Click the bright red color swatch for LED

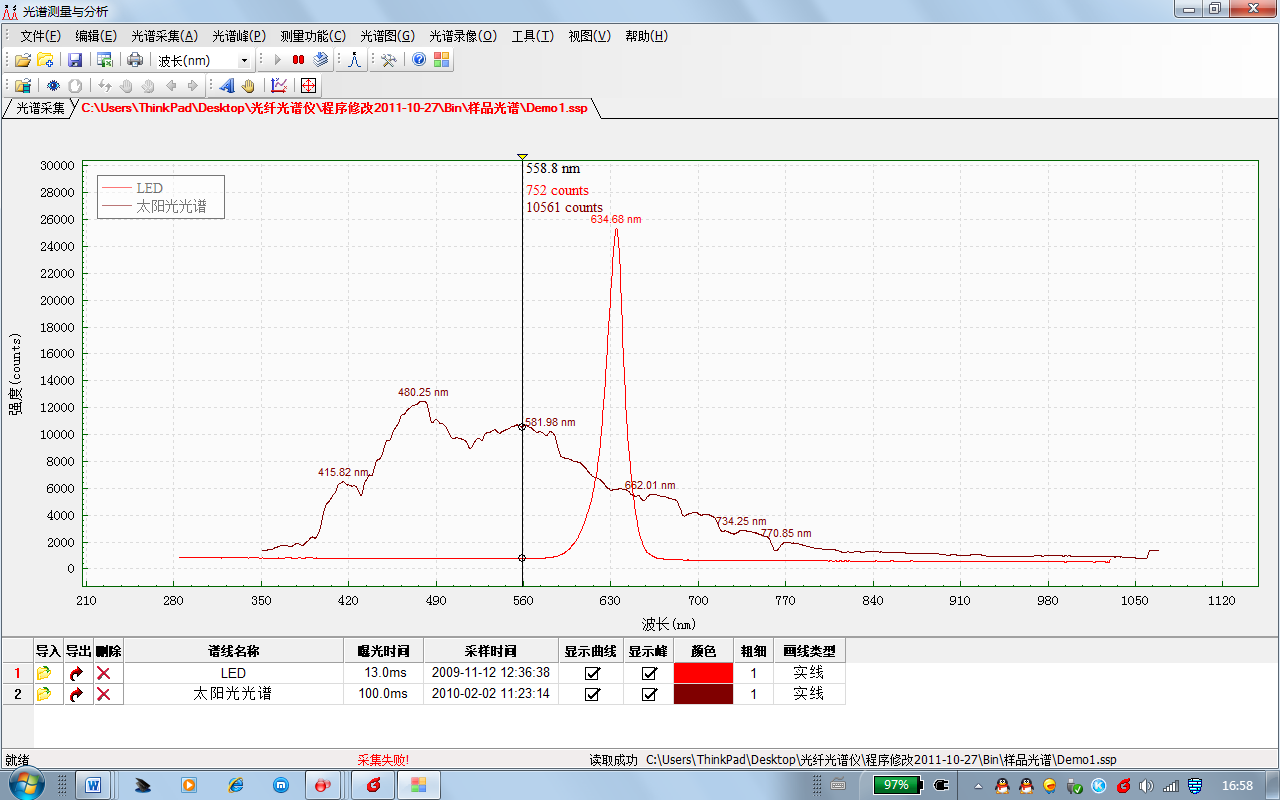[x=703, y=673]
